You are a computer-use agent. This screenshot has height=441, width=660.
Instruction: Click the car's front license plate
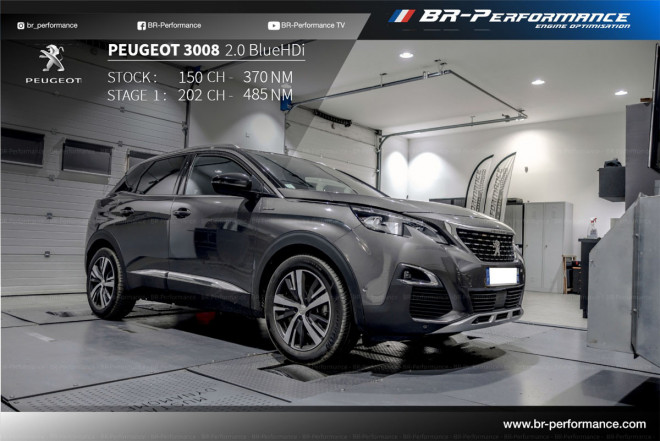[501, 275]
